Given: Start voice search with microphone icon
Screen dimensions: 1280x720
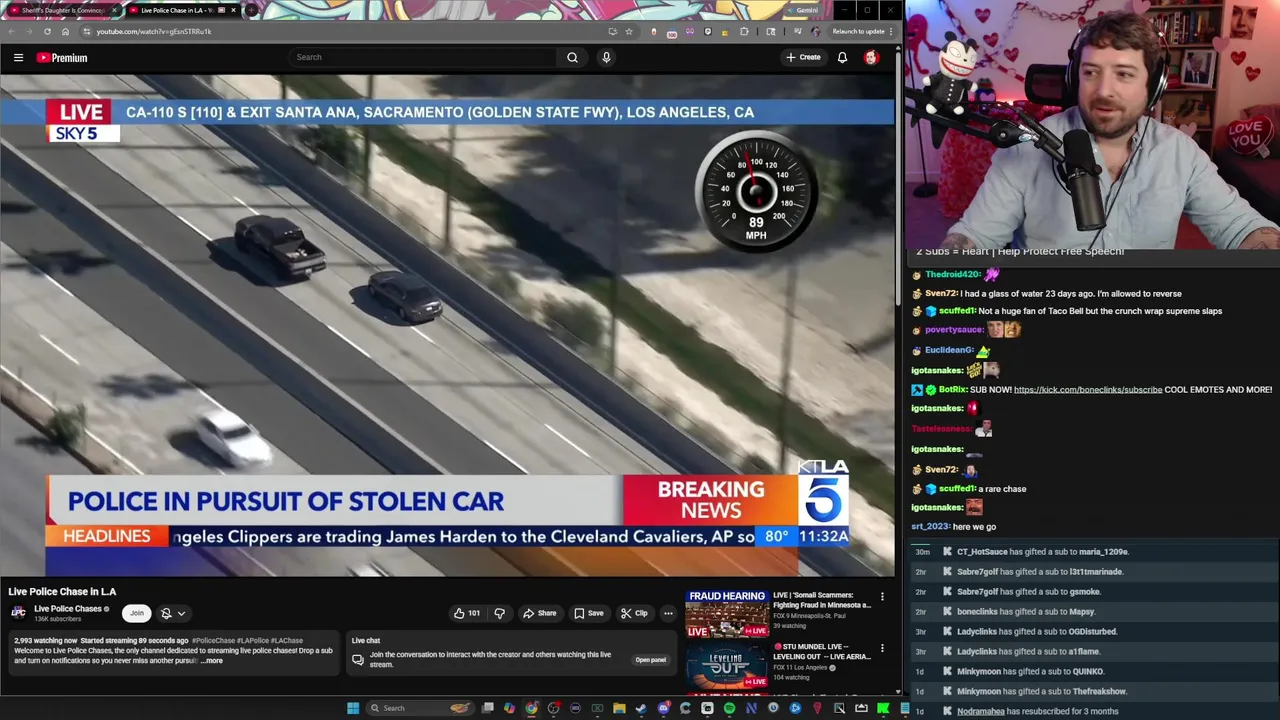Looking at the screenshot, I should (x=606, y=57).
